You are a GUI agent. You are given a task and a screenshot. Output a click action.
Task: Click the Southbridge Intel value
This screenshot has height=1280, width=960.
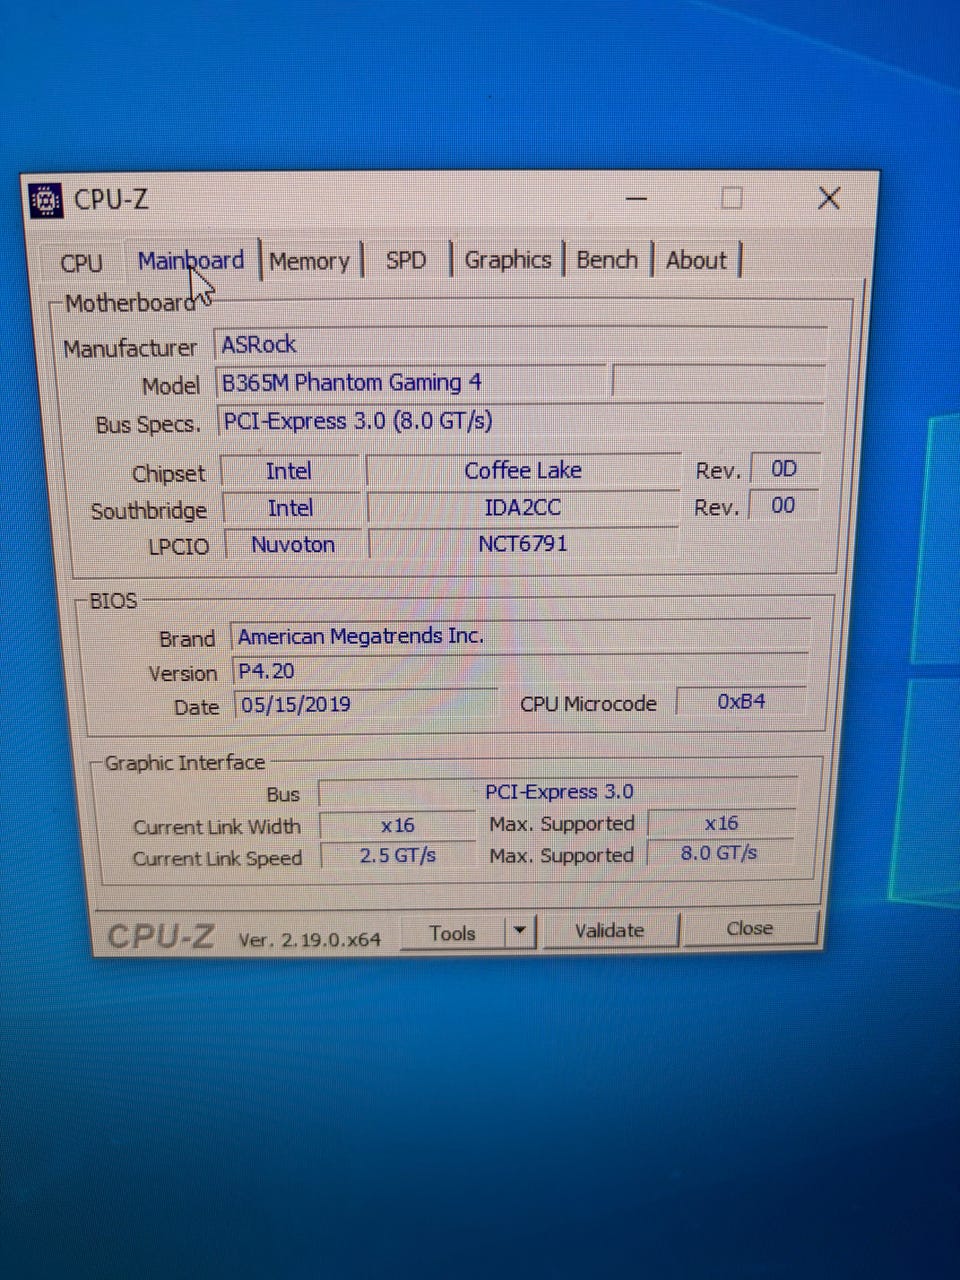290,508
